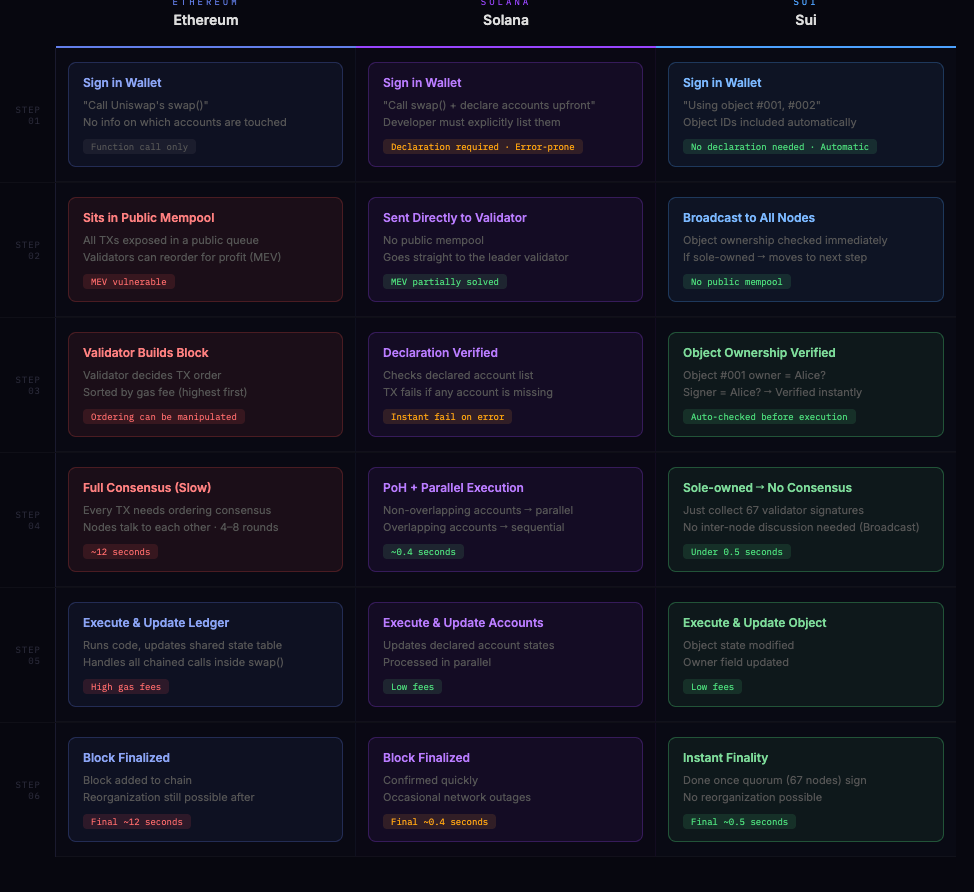The width and height of the screenshot is (974, 892).
Task: Select 'Validator Builds Block' heading
Action: [x=145, y=352]
